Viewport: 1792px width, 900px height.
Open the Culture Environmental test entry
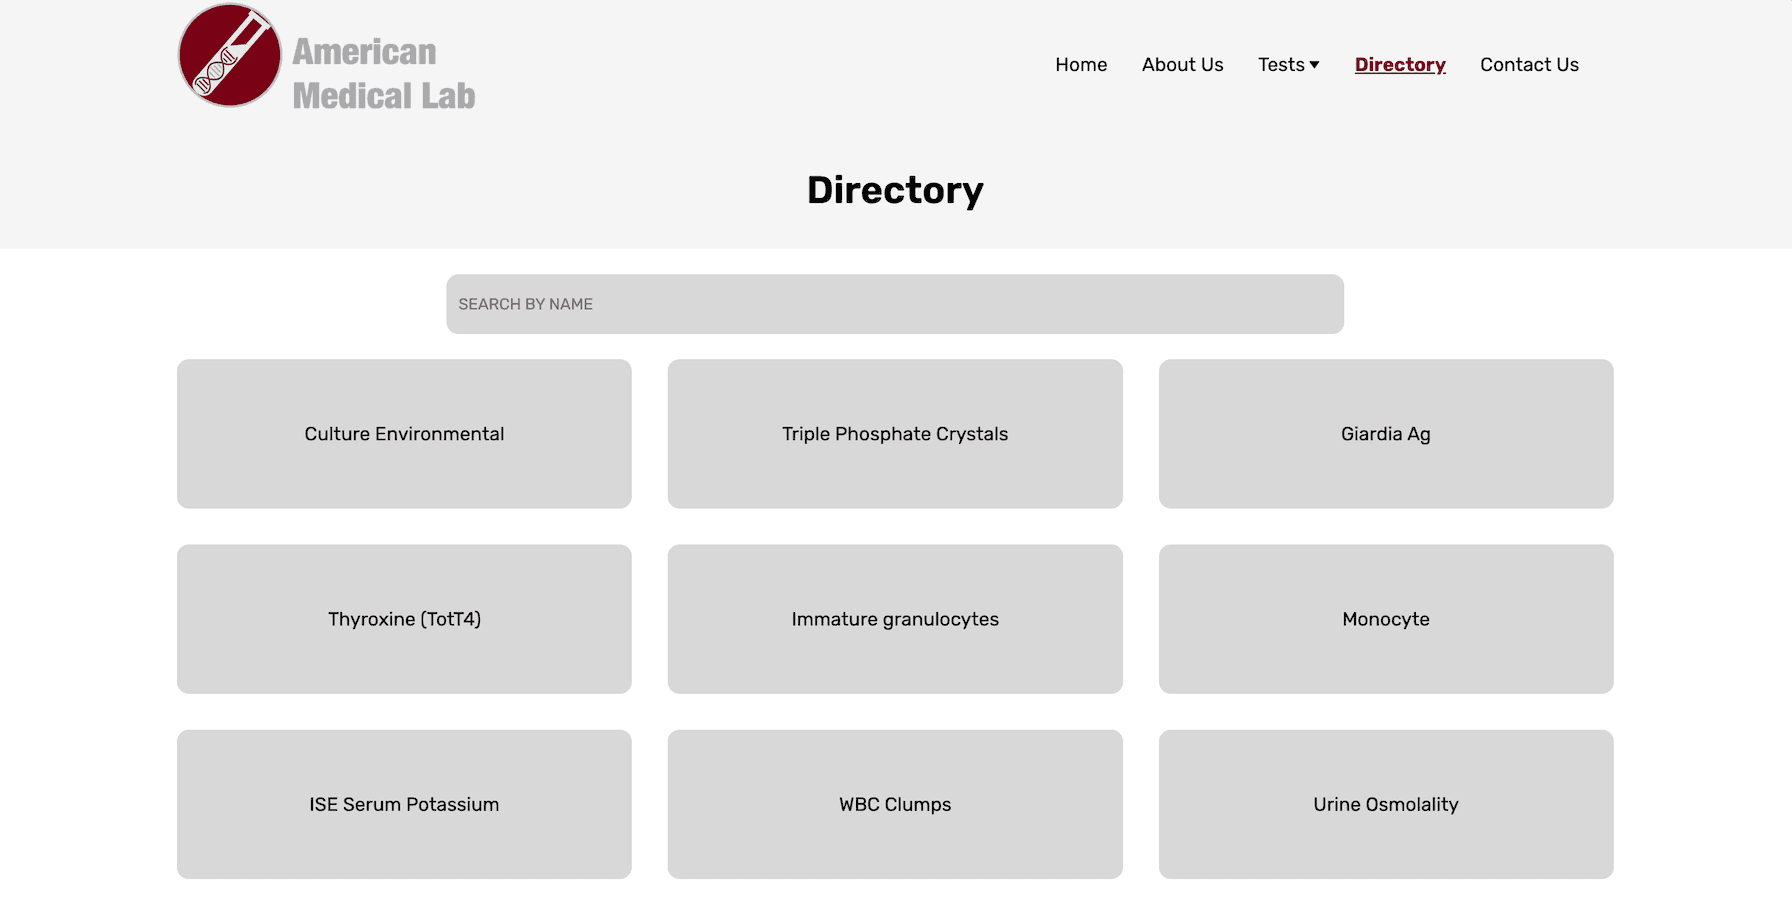(x=404, y=433)
